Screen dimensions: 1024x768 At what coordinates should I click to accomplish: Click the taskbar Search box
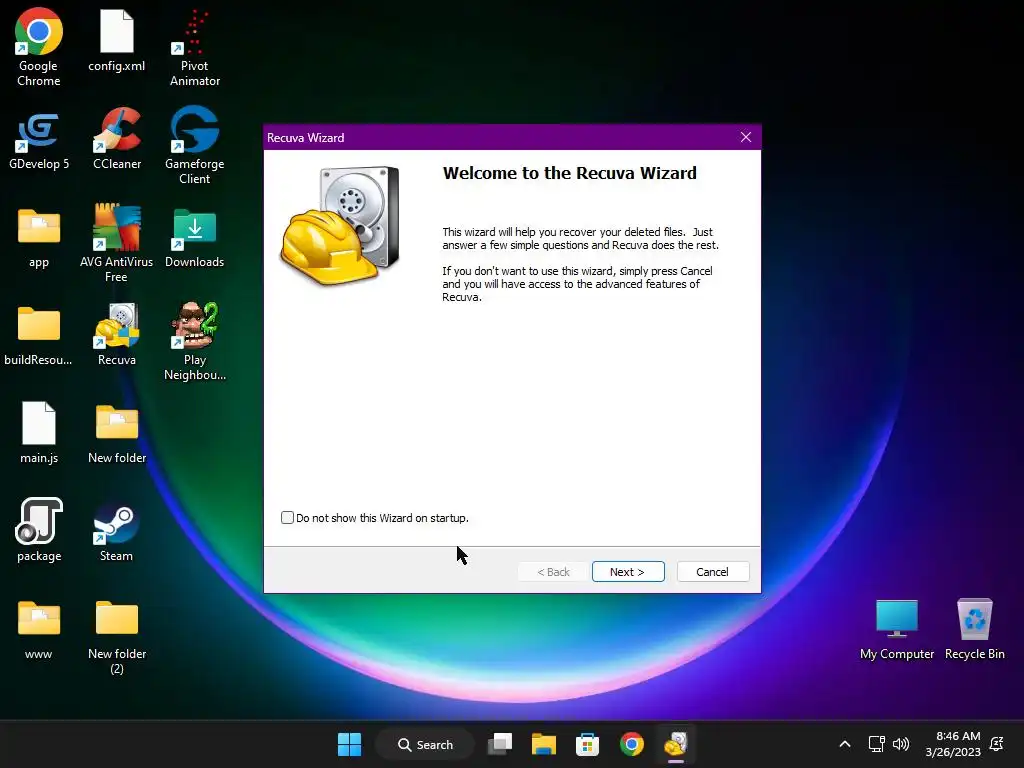tap(425, 744)
